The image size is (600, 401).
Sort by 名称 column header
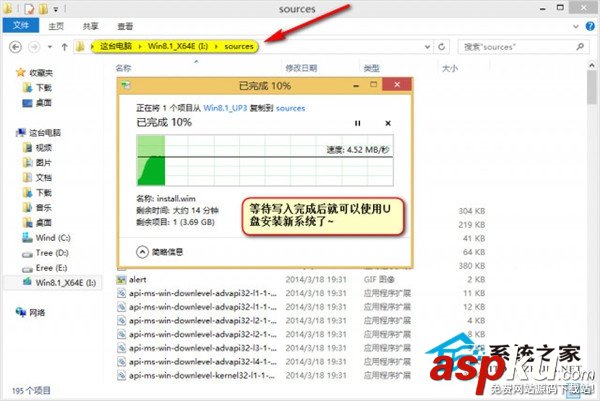pyautogui.click(x=123, y=68)
